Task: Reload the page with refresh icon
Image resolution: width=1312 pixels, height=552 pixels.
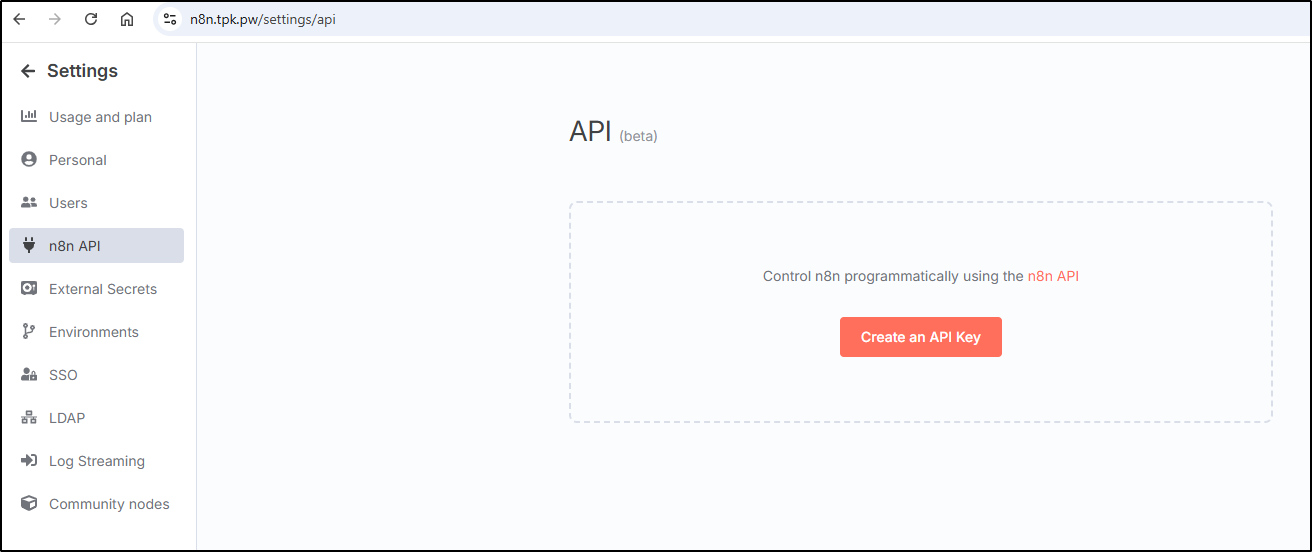Action: click(x=91, y=19)
